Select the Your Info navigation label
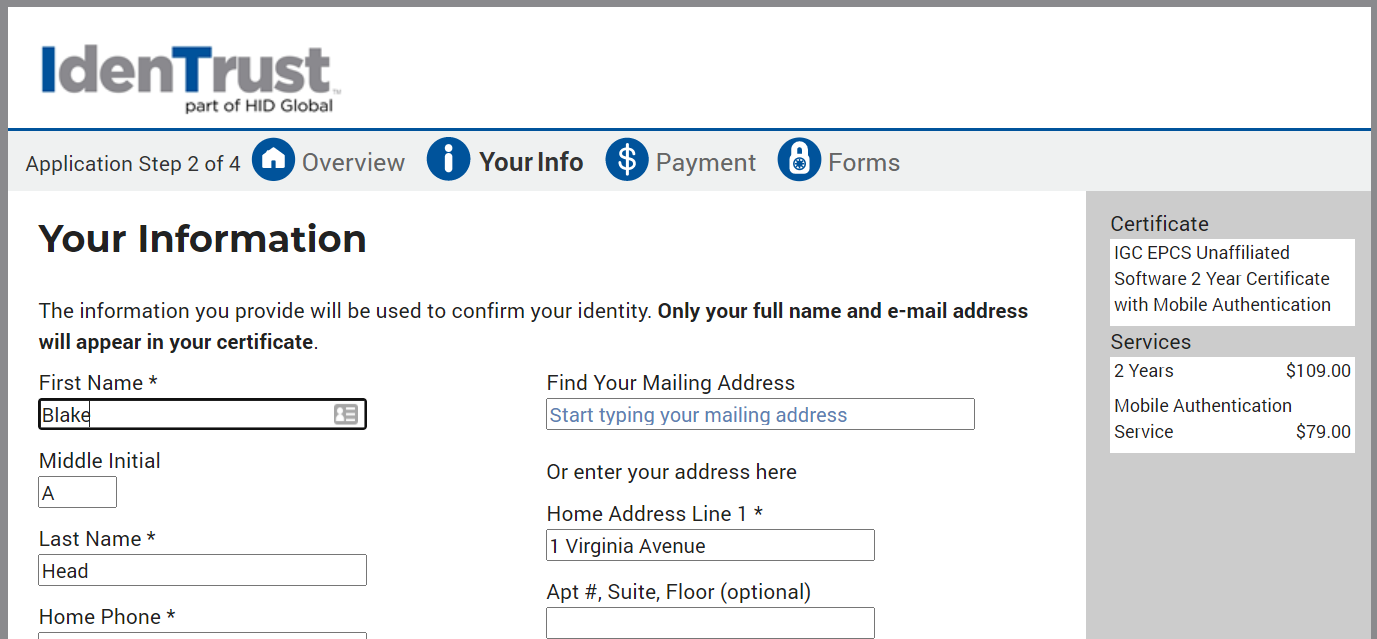Screen dimensions: 1377x639 [x=531, y=161]
